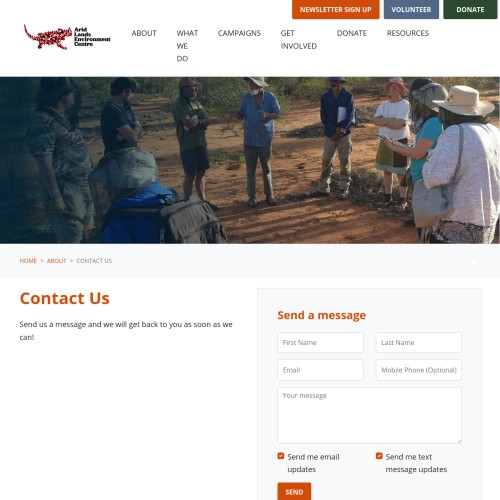This screenshot has width=500, height=500.
Task: Follow the About breadcrumb link
Action: (56, 261)
